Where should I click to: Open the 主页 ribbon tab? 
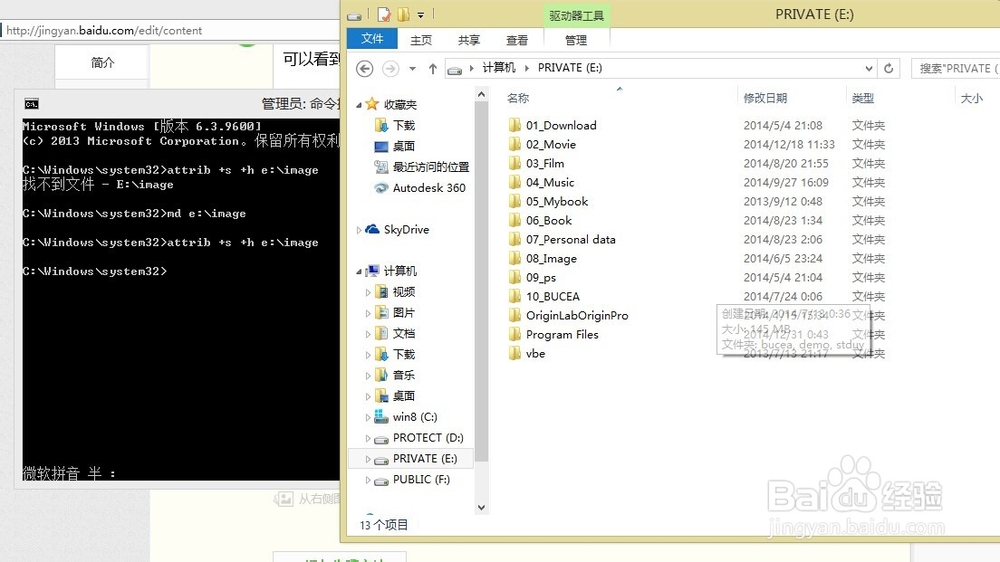click(421, 40)
